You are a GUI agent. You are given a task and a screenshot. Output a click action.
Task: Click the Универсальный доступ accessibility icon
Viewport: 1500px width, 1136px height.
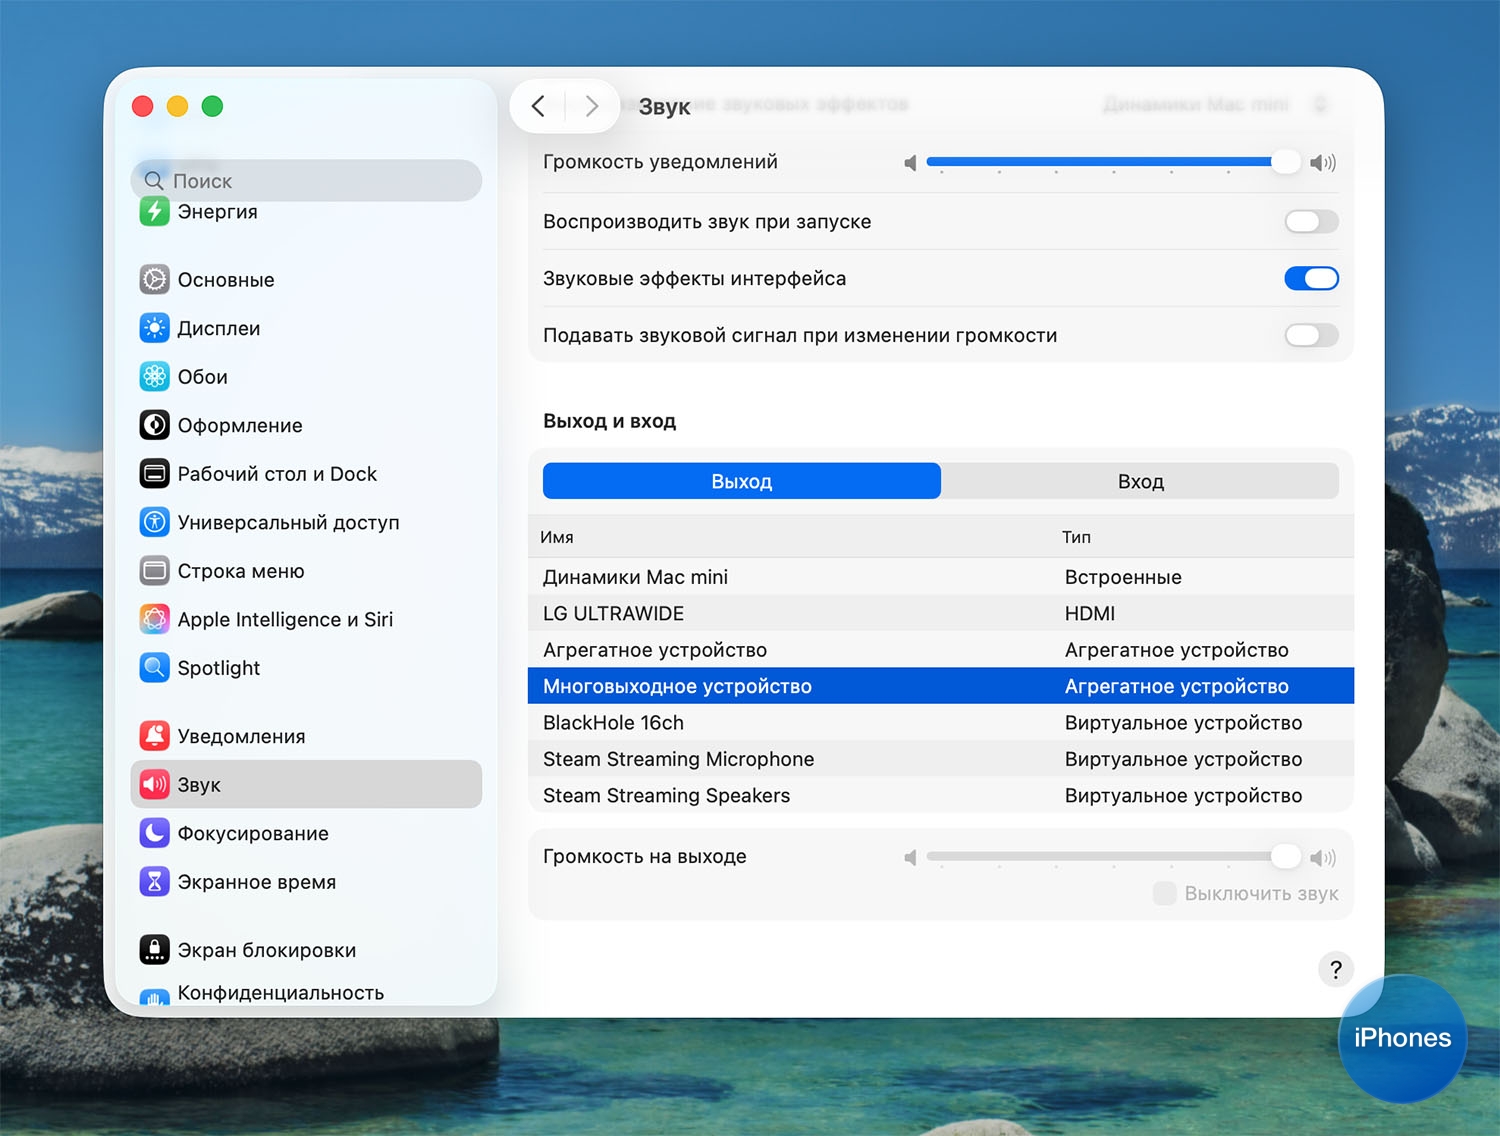154,522
